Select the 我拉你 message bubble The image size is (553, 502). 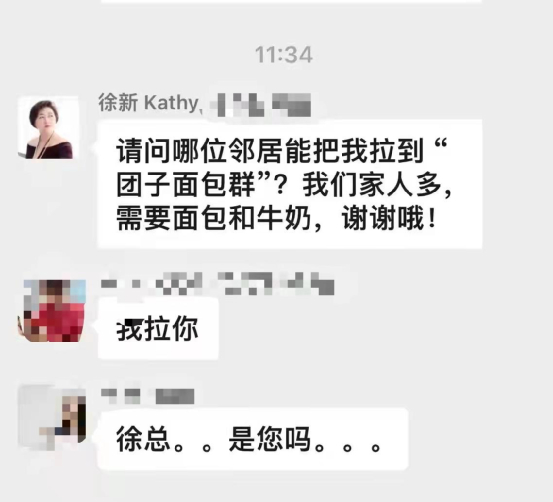pyautogui.click(x=158, y=328)
